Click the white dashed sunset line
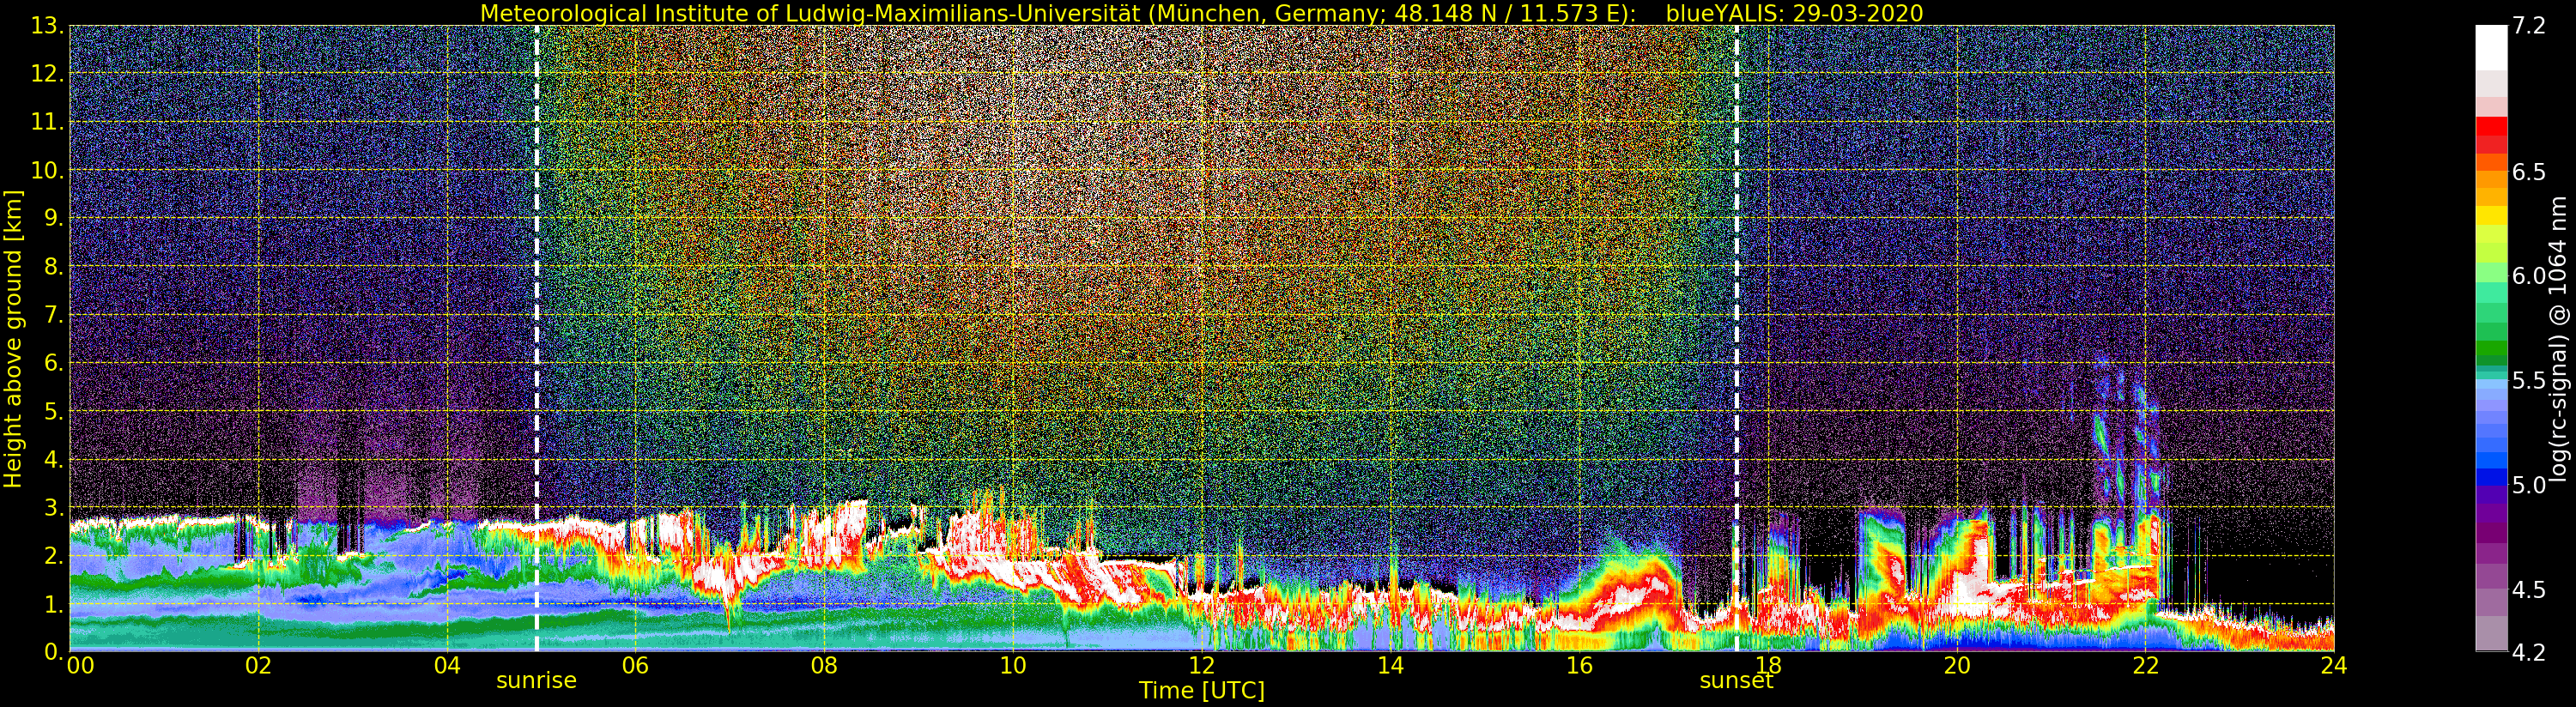 1736,338
